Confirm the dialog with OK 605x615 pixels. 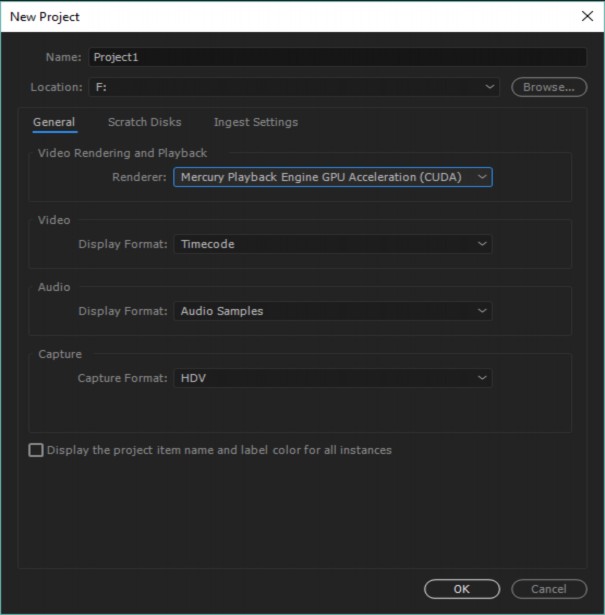click(x=461, y=589)
